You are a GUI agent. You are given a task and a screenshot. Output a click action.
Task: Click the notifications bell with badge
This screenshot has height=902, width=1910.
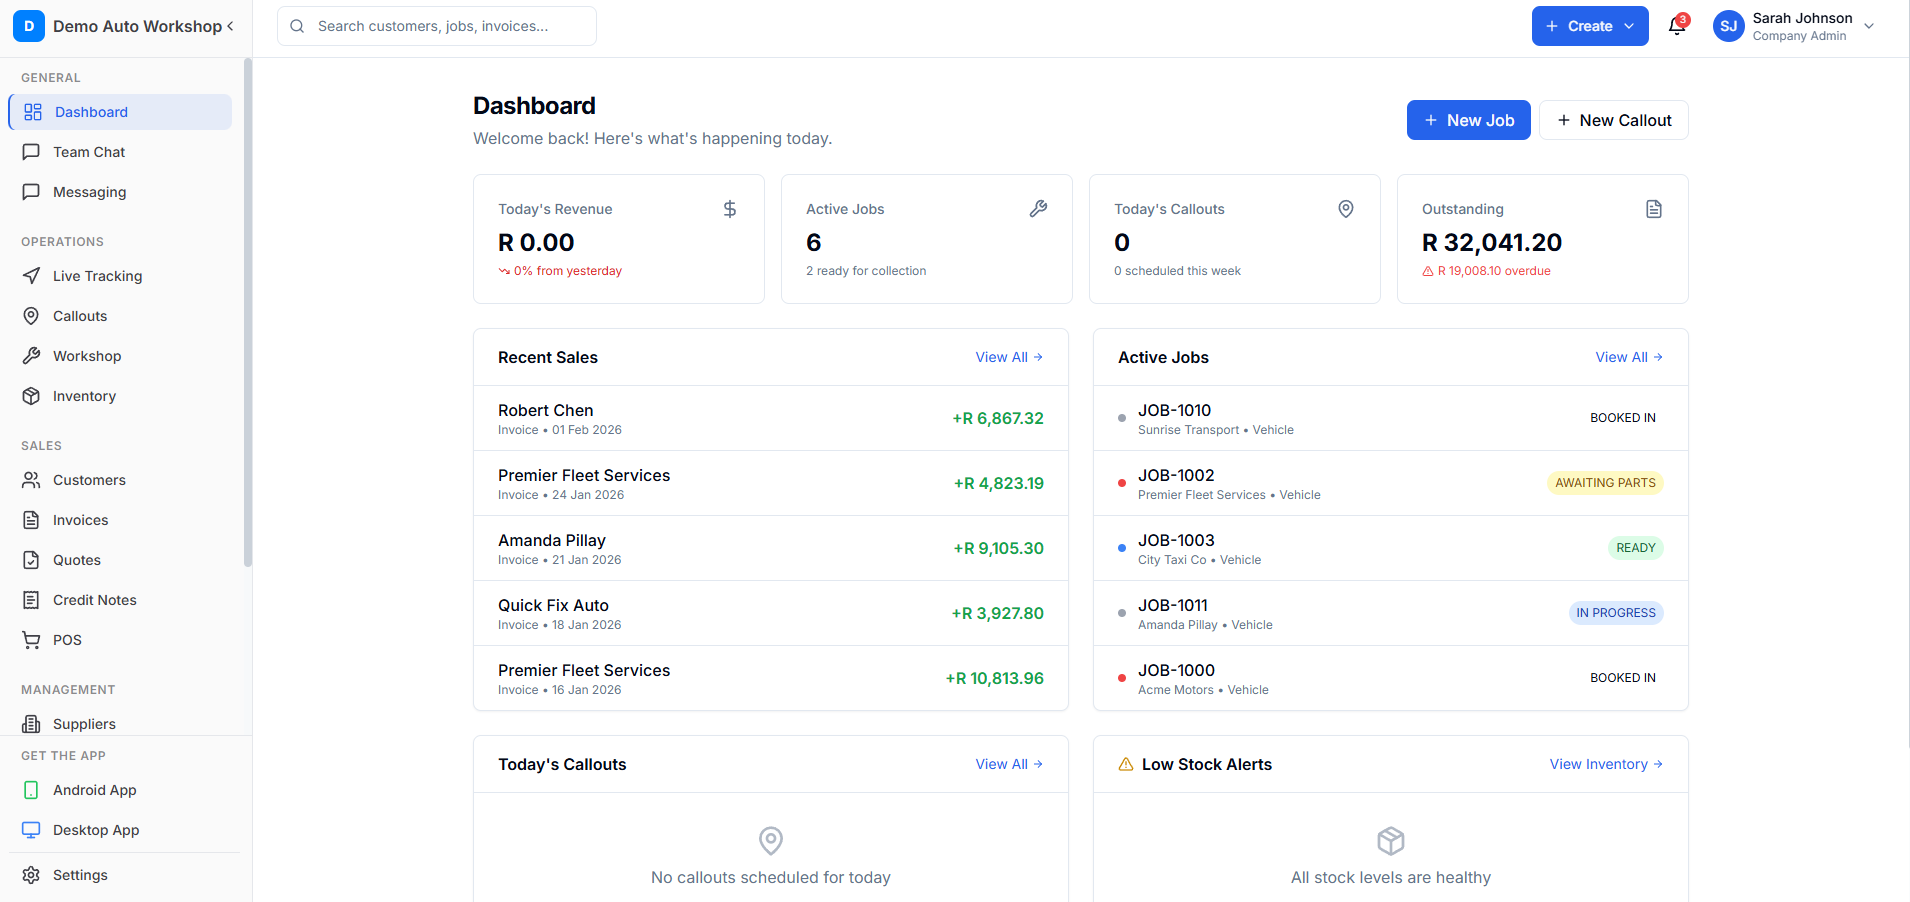tap(1676, 25)
